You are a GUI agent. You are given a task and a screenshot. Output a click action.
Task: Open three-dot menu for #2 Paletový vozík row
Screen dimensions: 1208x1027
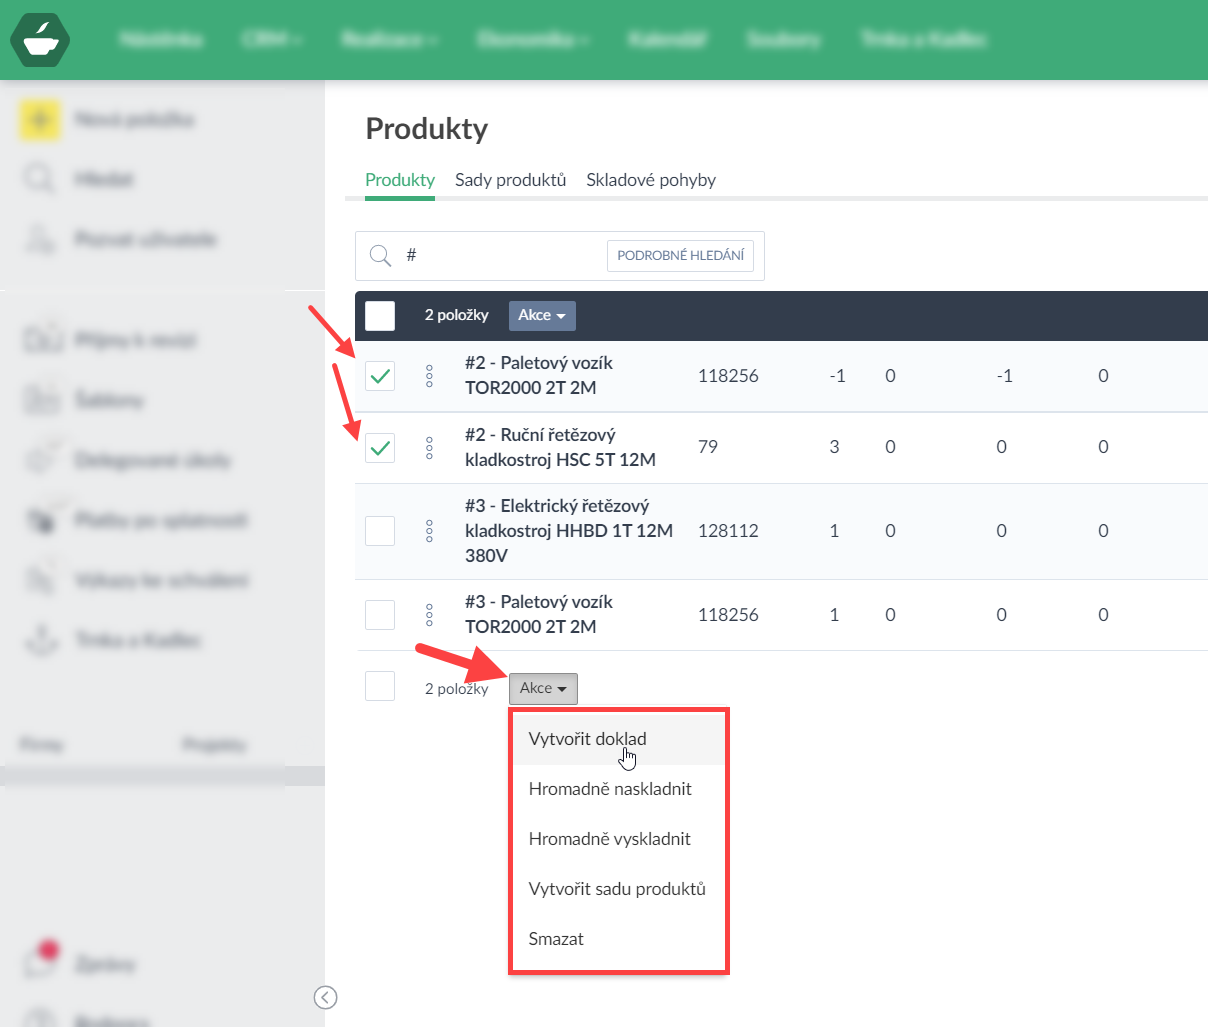point(429,376)
